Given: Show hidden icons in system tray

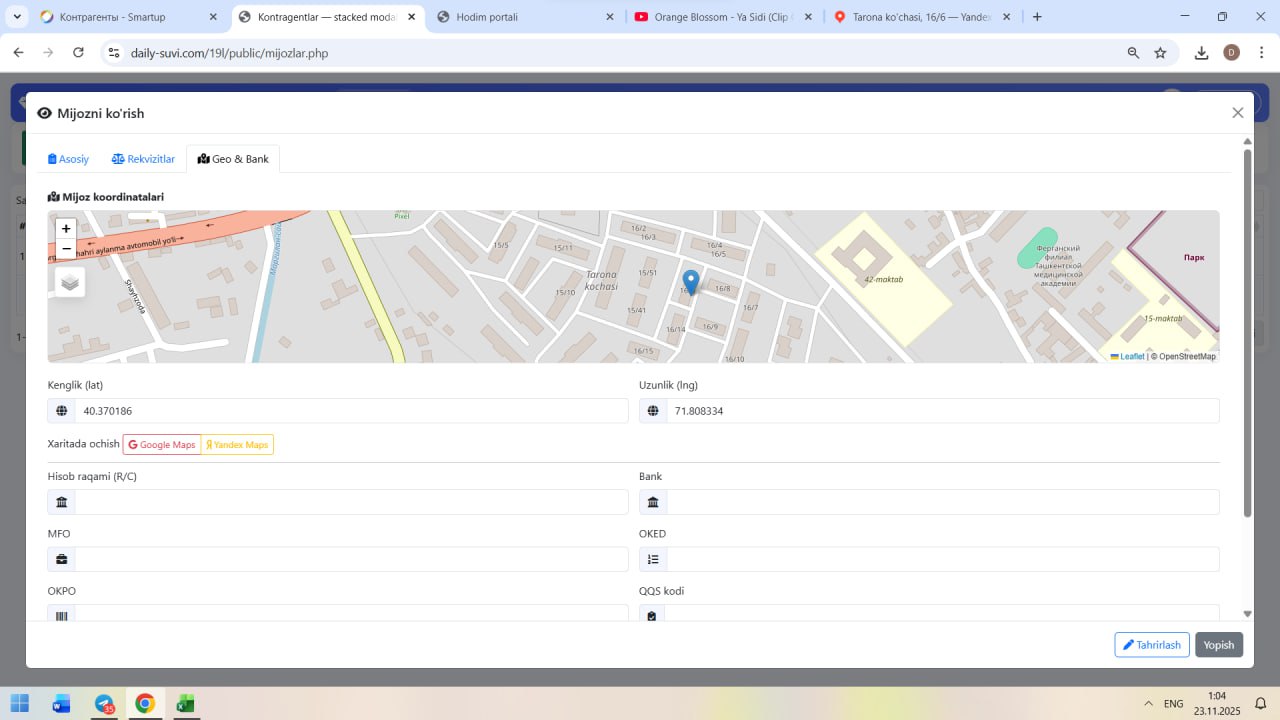Looking at the screenshot, I should pyautogui.click(x=1148, y=704).
